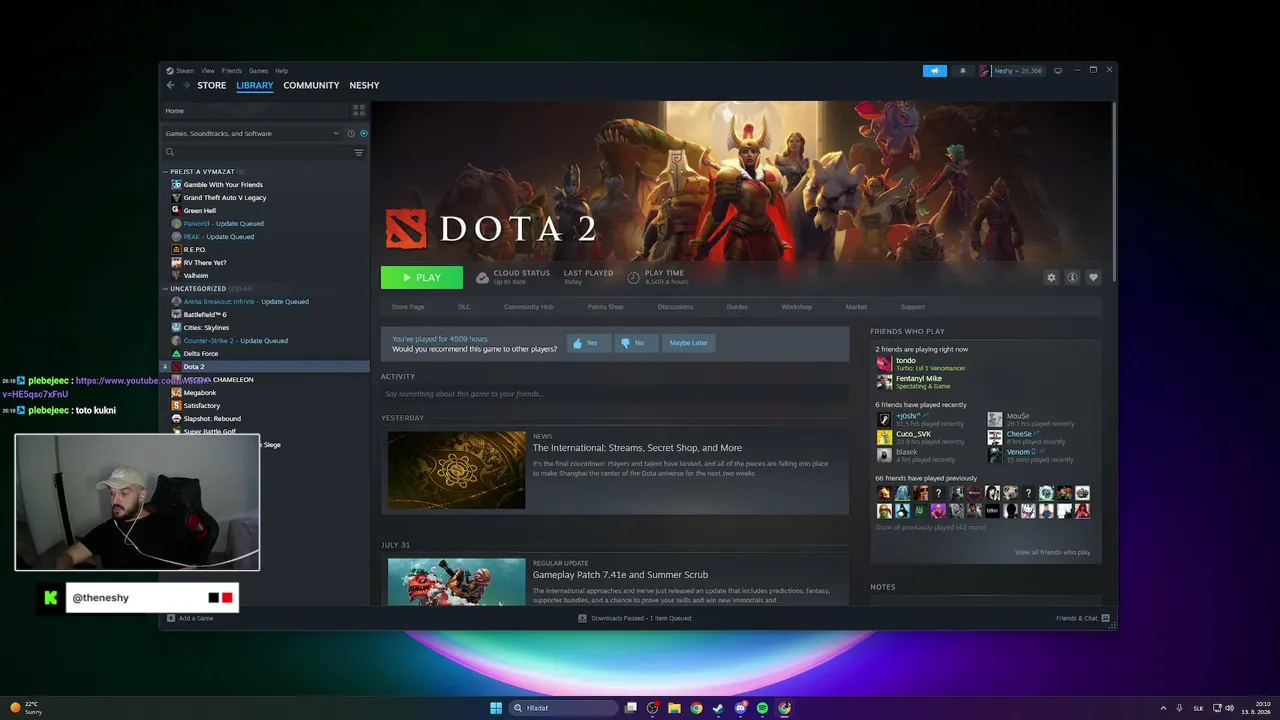Toggle show ready-to-play games filter
This screenshot has width=1280, height=720.
(363, 133)
